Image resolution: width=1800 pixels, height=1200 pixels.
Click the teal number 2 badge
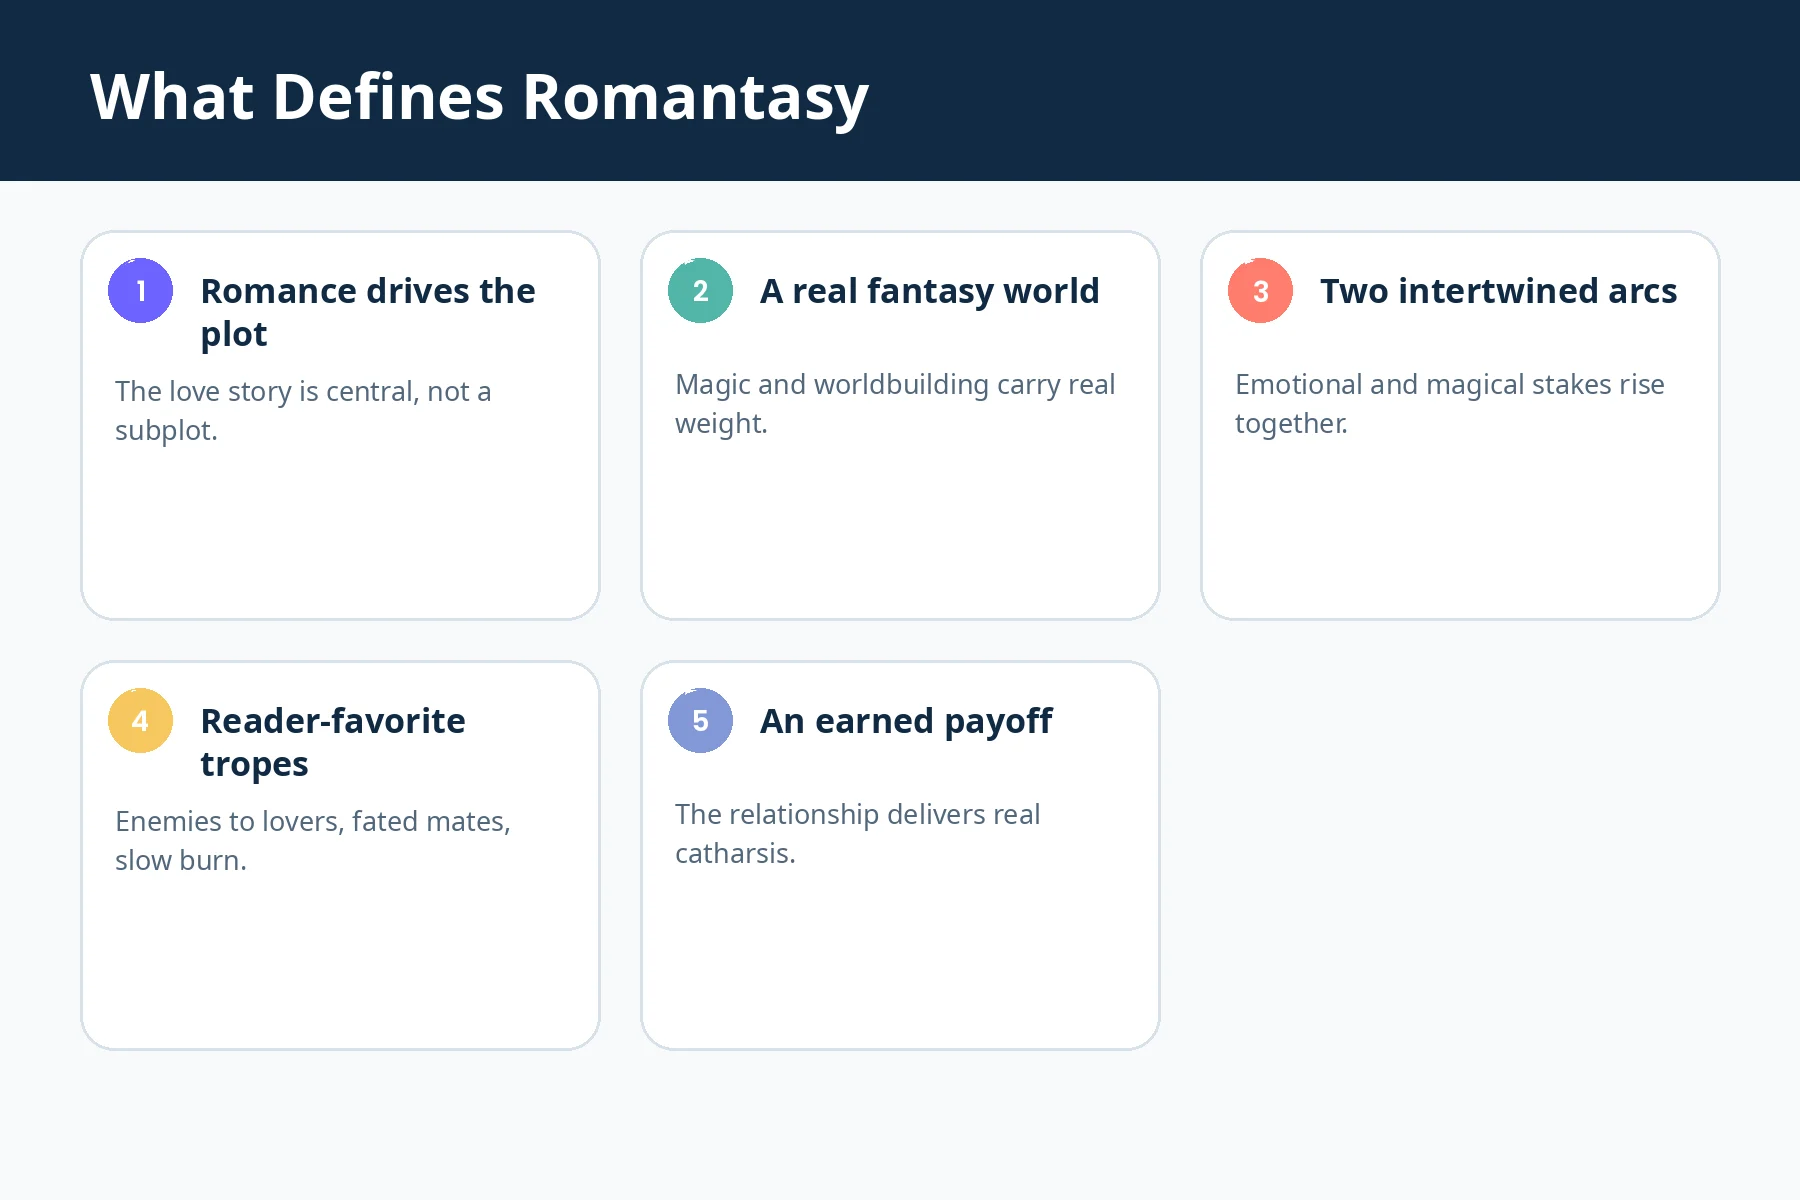click(x=700, y=290)
